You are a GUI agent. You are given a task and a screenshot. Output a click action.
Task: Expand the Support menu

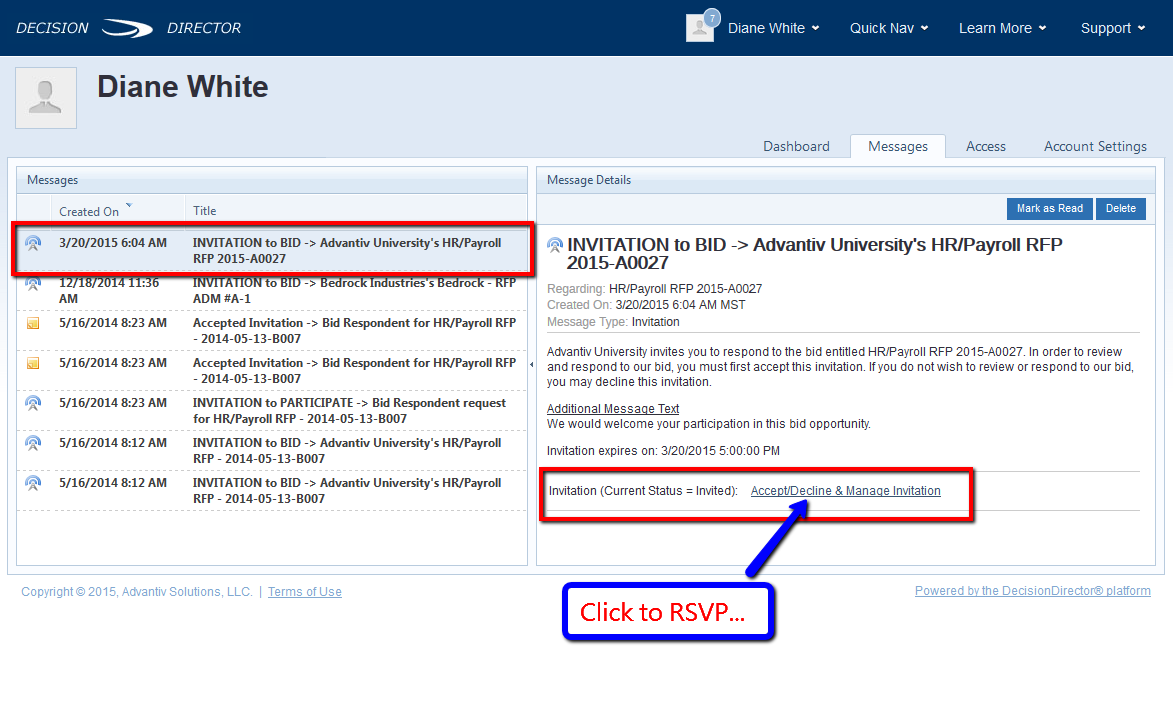pyautogui.click(x=1112, y=28)
